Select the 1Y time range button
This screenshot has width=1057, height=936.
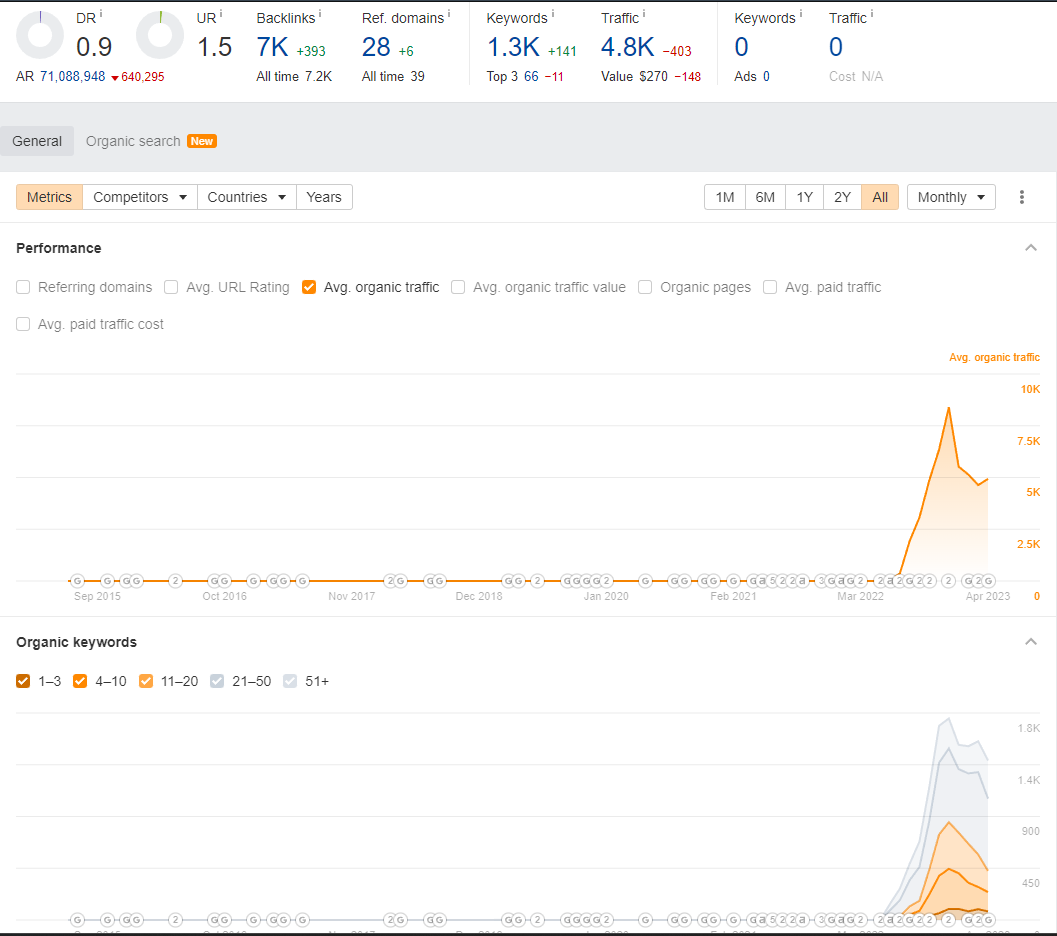[x=804, y=197]
